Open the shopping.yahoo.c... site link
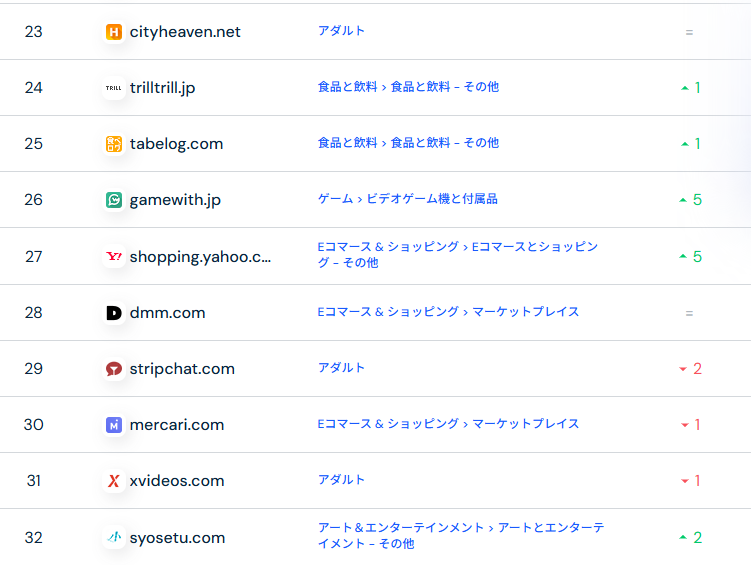 point(200,257)
